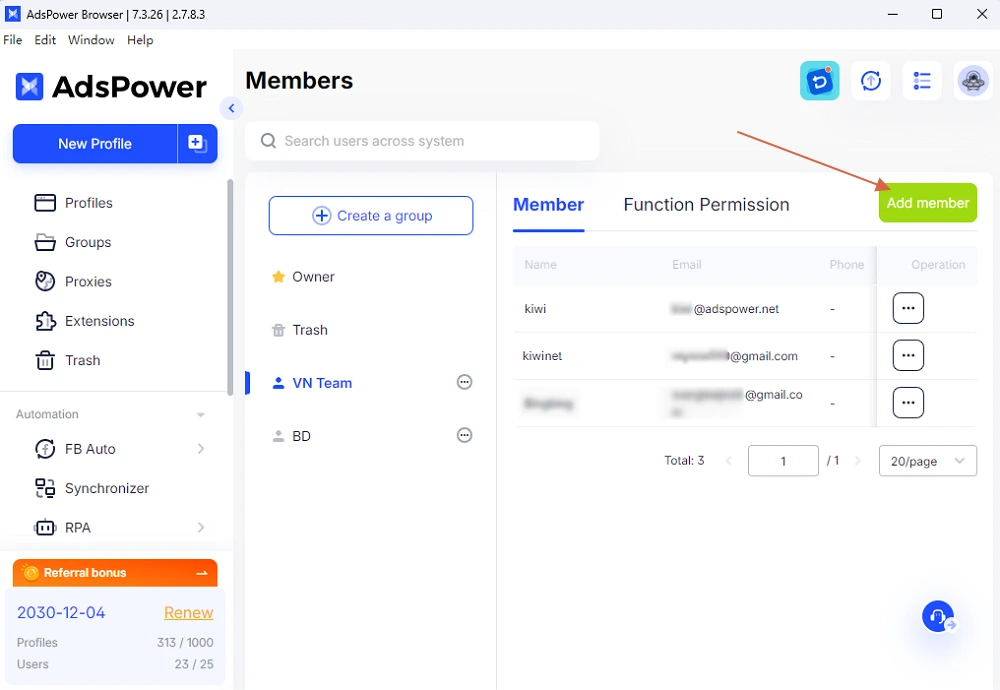This screenshot has width=1000, height=690.
Task: Open the Referral bonus banner
Action: [115, 573]
